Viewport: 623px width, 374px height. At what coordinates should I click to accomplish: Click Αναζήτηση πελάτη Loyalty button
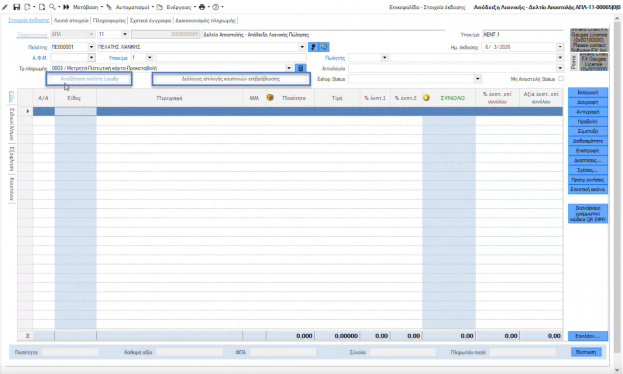pos(89,79)
